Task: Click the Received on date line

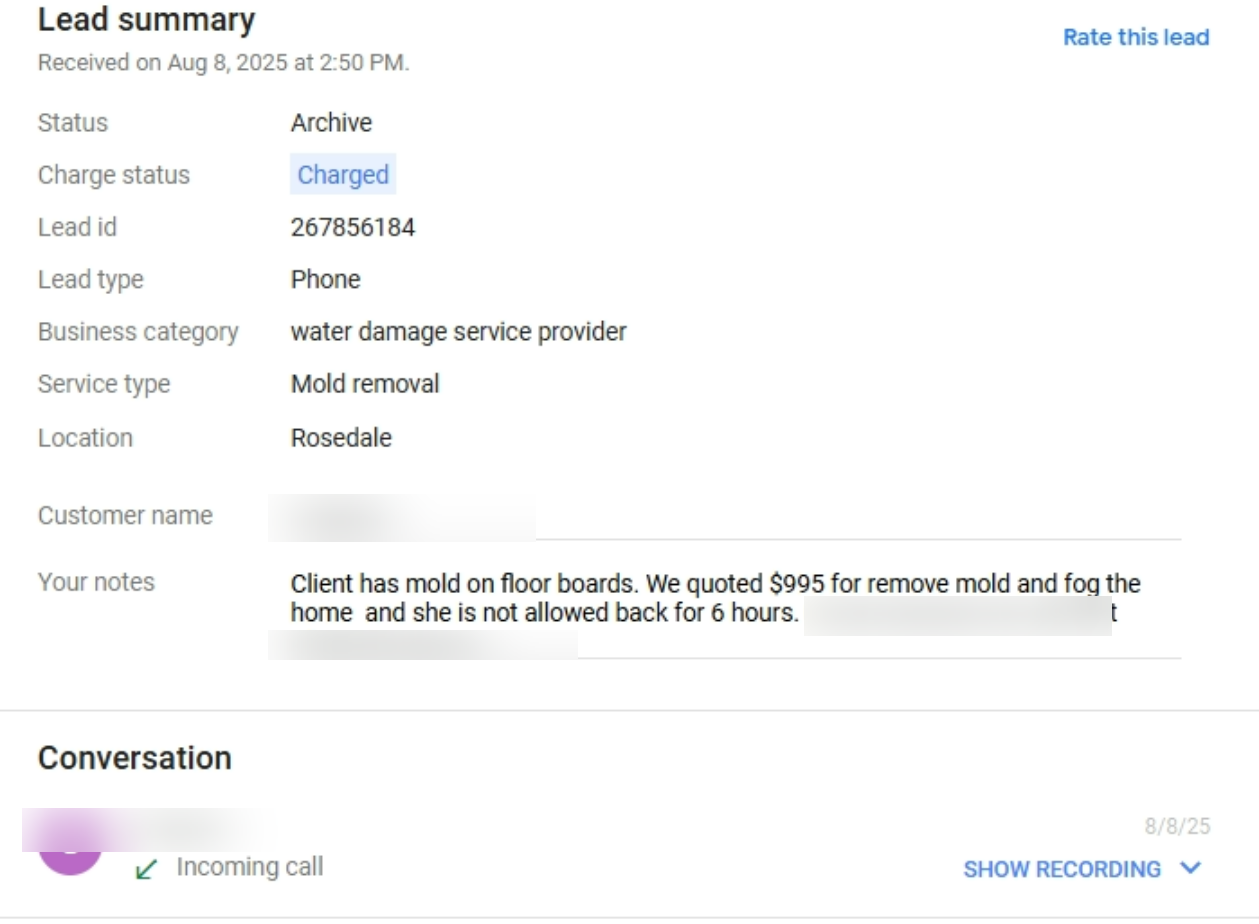Action: click(x=223, y=63)
